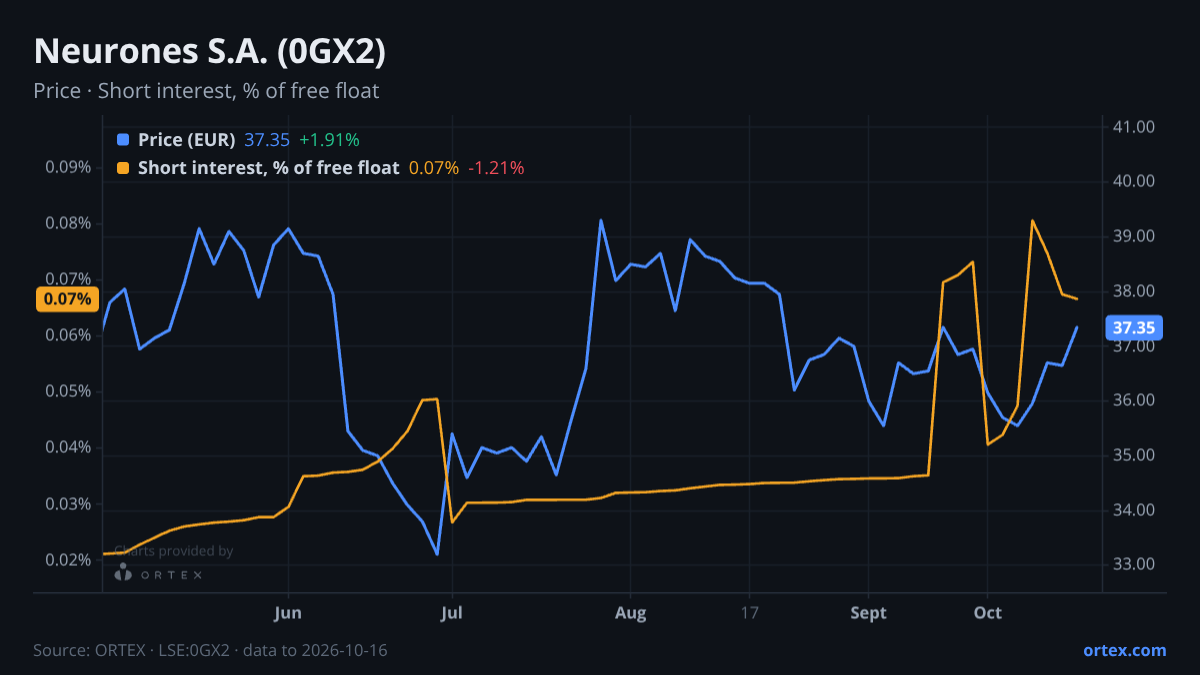Click the 0.05% left axis label
The width and height of the screenshot is (1200, 675).
point(68,391)
